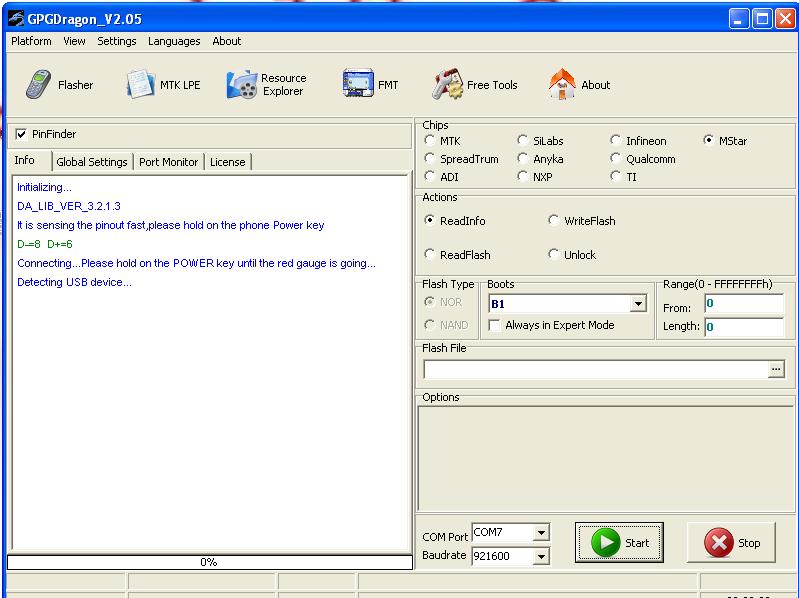The image size is (799, 598).
Task: Click the 'Detecting USB device...' log line
Action: tap(74, 282)
